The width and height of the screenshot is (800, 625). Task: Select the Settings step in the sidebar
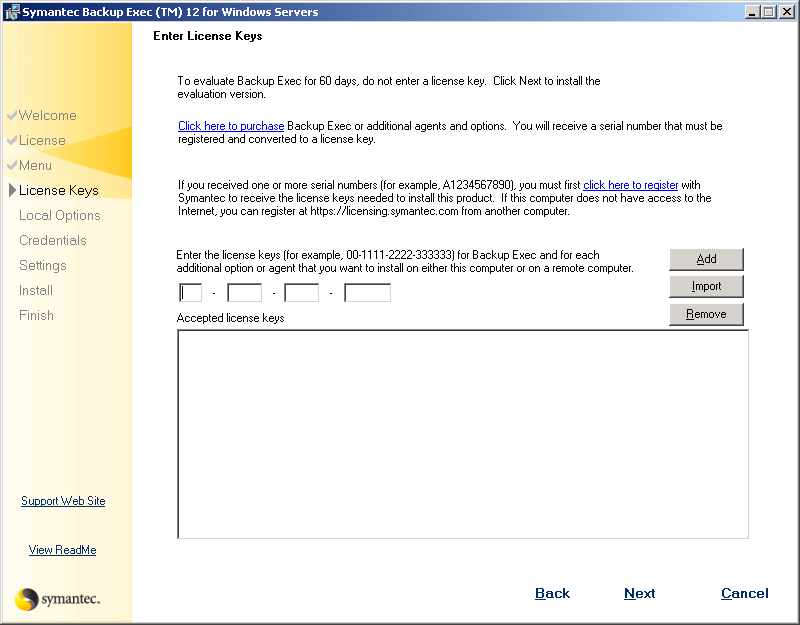(x=43, y=265)
